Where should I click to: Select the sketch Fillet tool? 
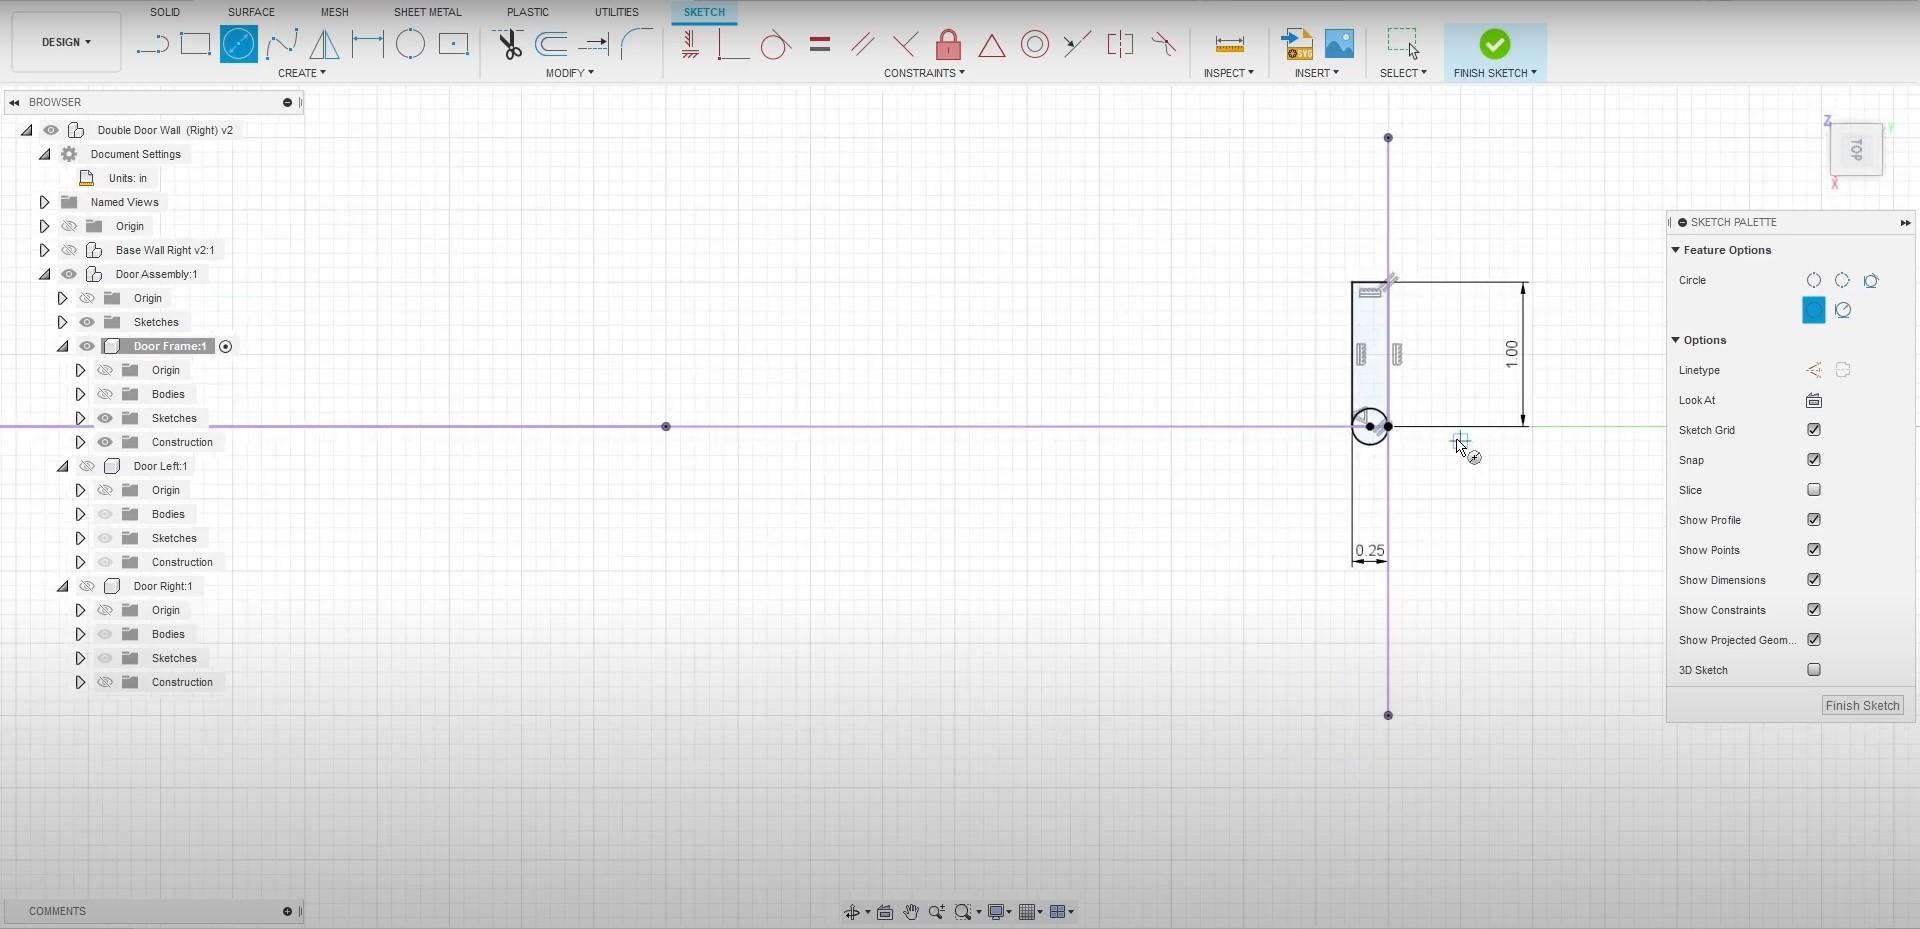pyautogui.click(x=636, y=44)
